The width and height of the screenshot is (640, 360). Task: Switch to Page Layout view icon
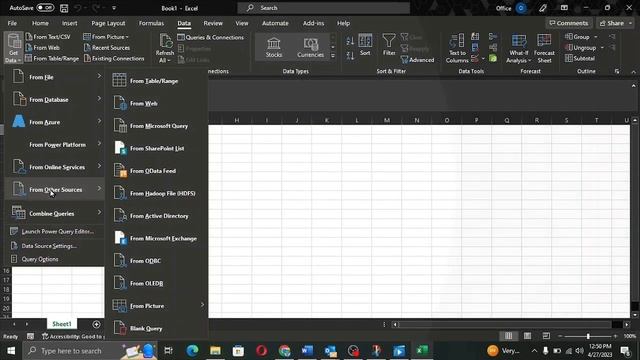[527, 336]
